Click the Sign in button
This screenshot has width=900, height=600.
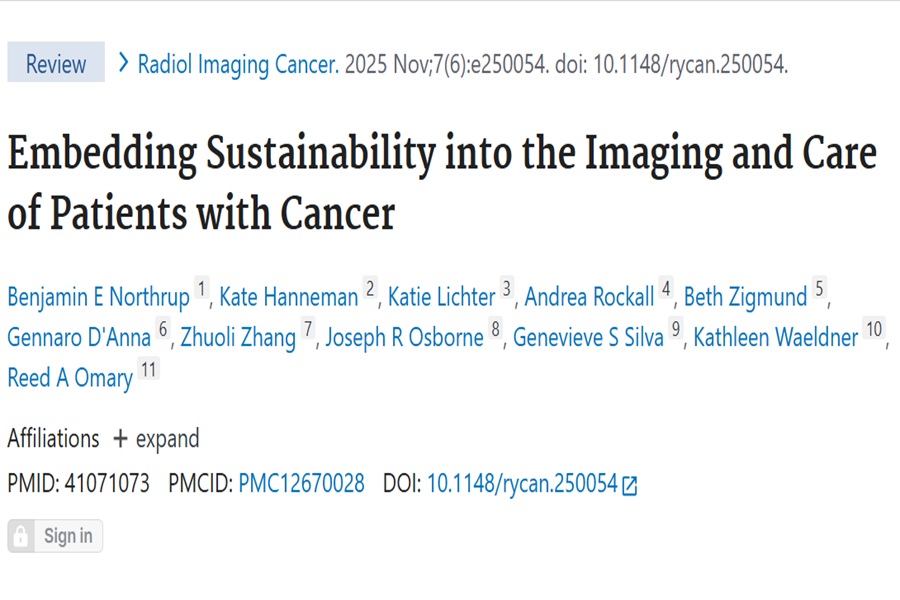tap(55, 536)
